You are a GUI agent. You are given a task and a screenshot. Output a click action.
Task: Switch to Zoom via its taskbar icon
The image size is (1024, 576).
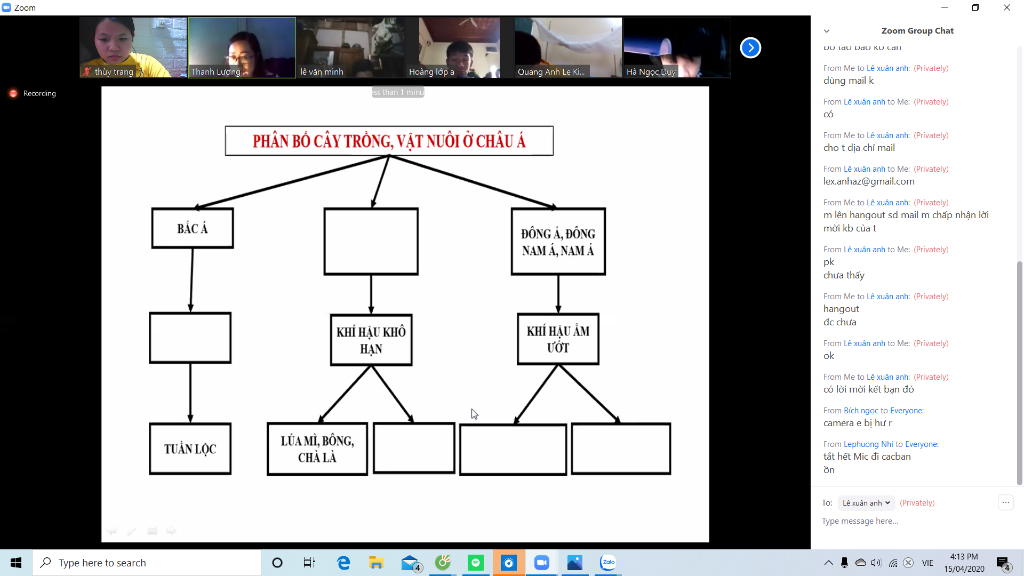(x=541, y=562)
